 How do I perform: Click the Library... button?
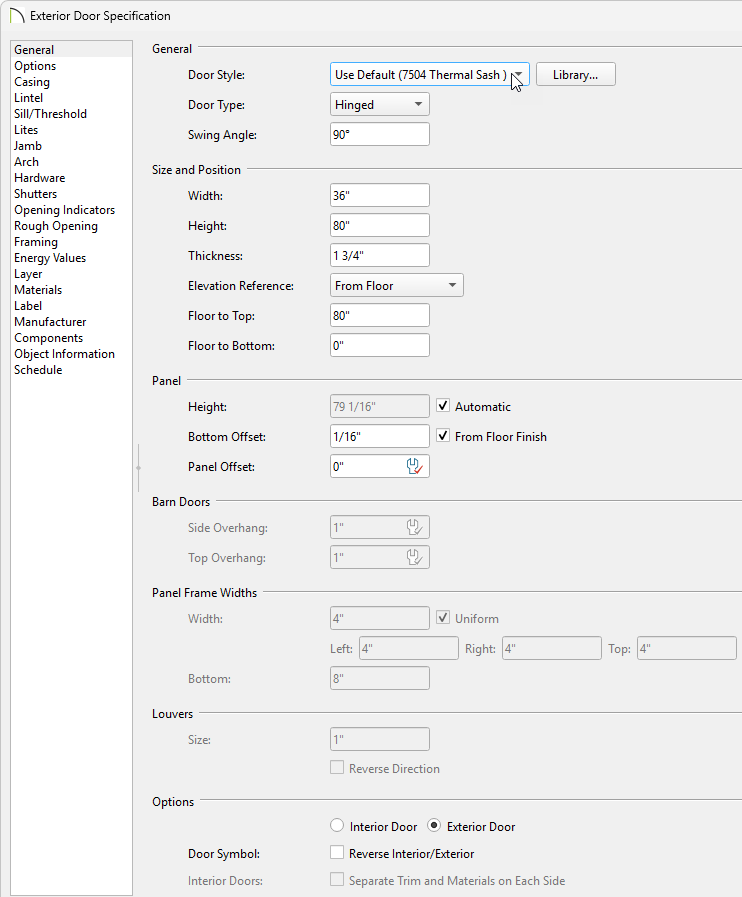[576, 74]
